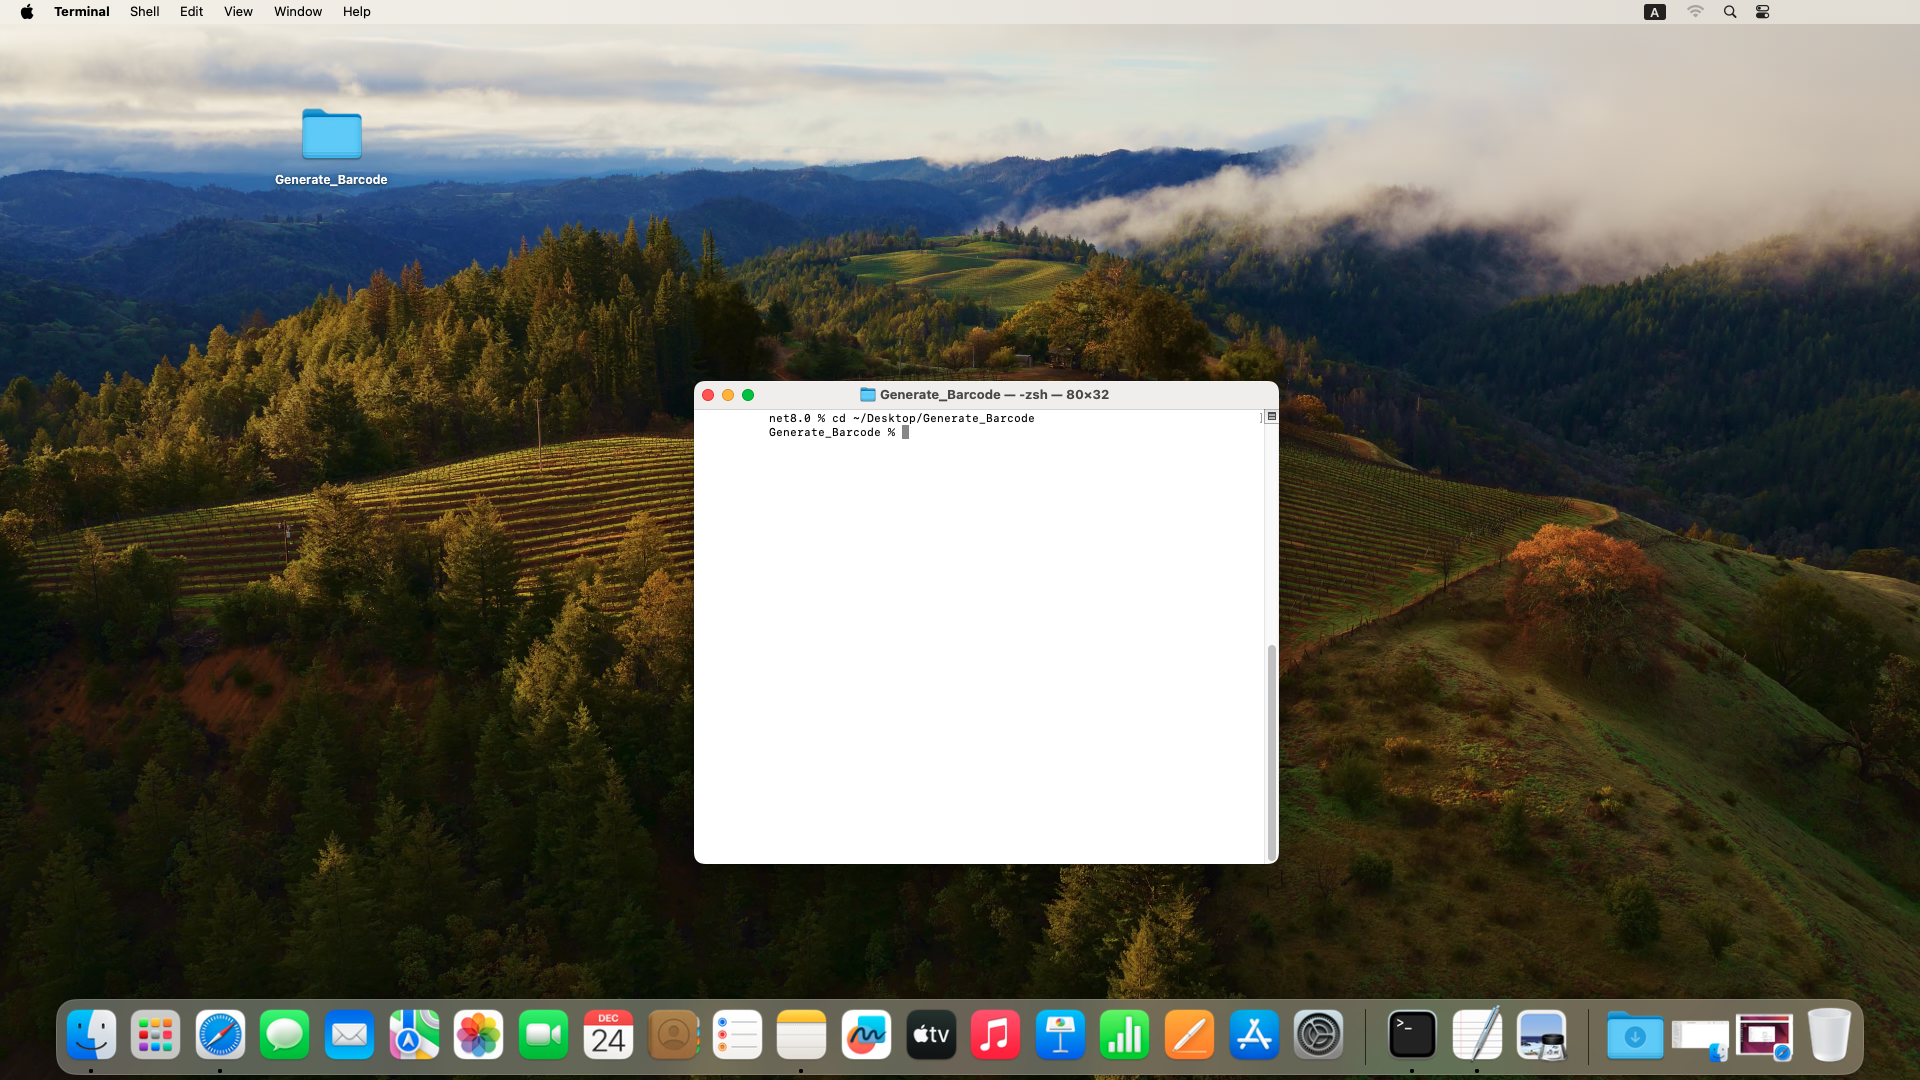Screen dimensions: 1920x1080
Task: Open the Shell menu
Action: coord(144,12)
